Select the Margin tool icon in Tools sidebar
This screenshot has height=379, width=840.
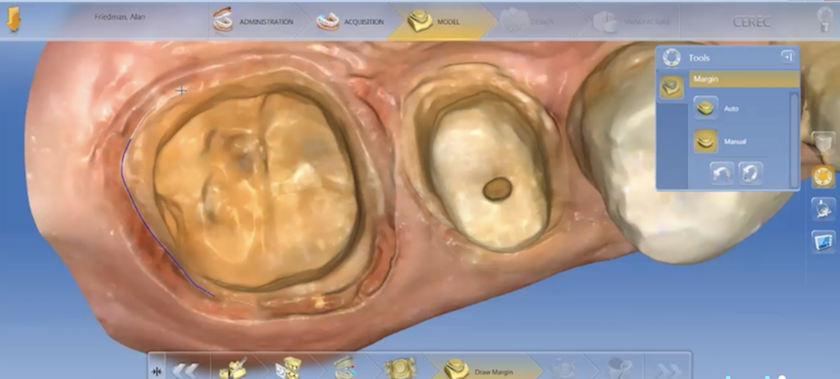pyautogui.click(x=671, y=87)
